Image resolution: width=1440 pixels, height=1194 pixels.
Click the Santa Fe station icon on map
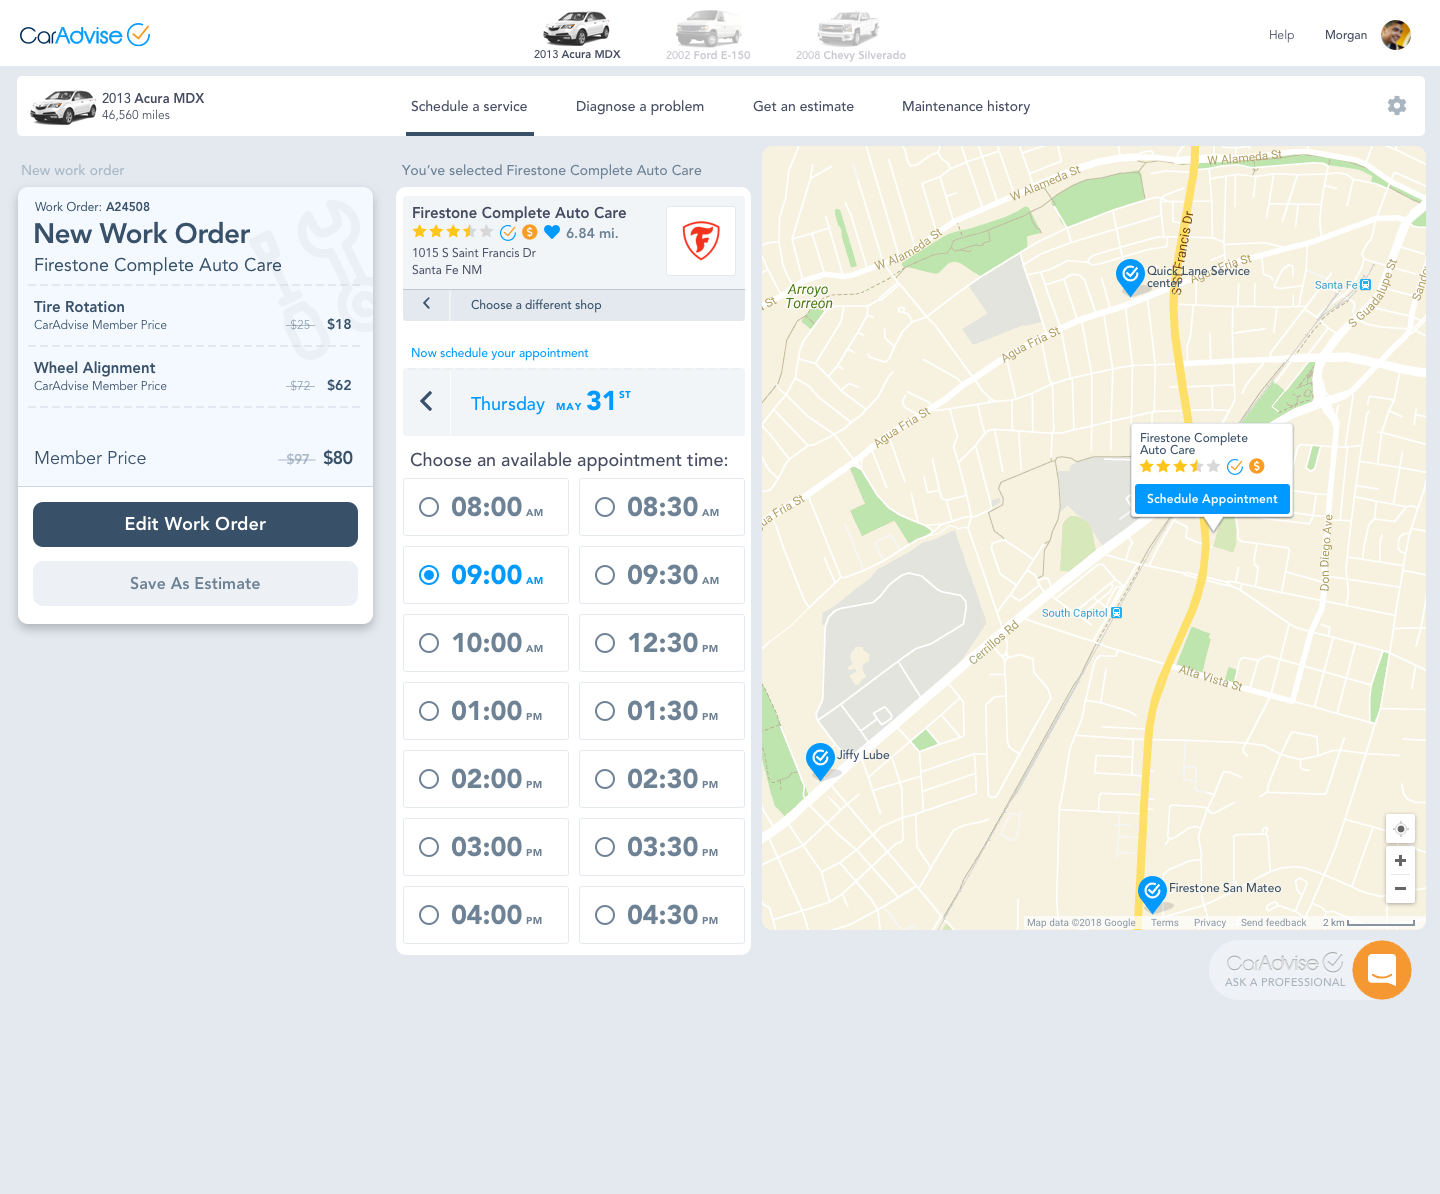click(1366, 285)
